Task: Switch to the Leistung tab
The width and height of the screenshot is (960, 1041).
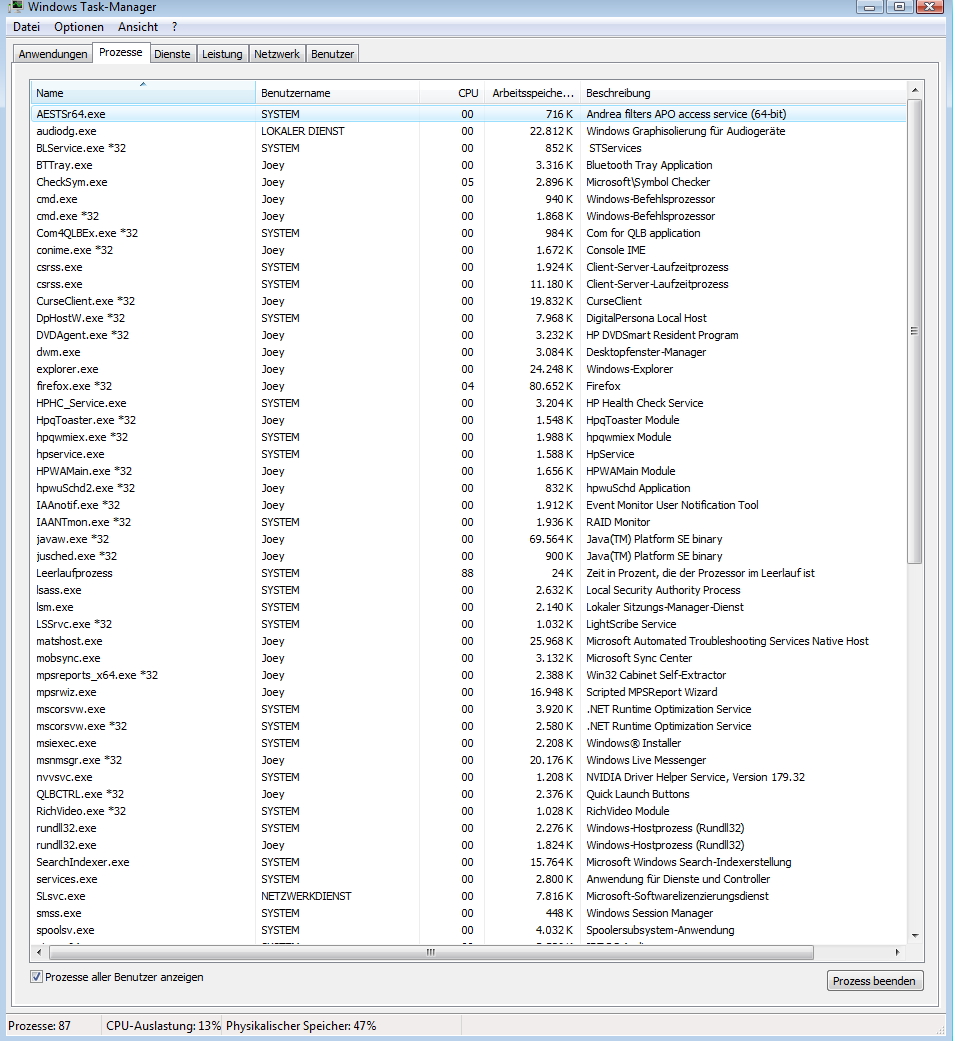Action: [x=222, y=54]
